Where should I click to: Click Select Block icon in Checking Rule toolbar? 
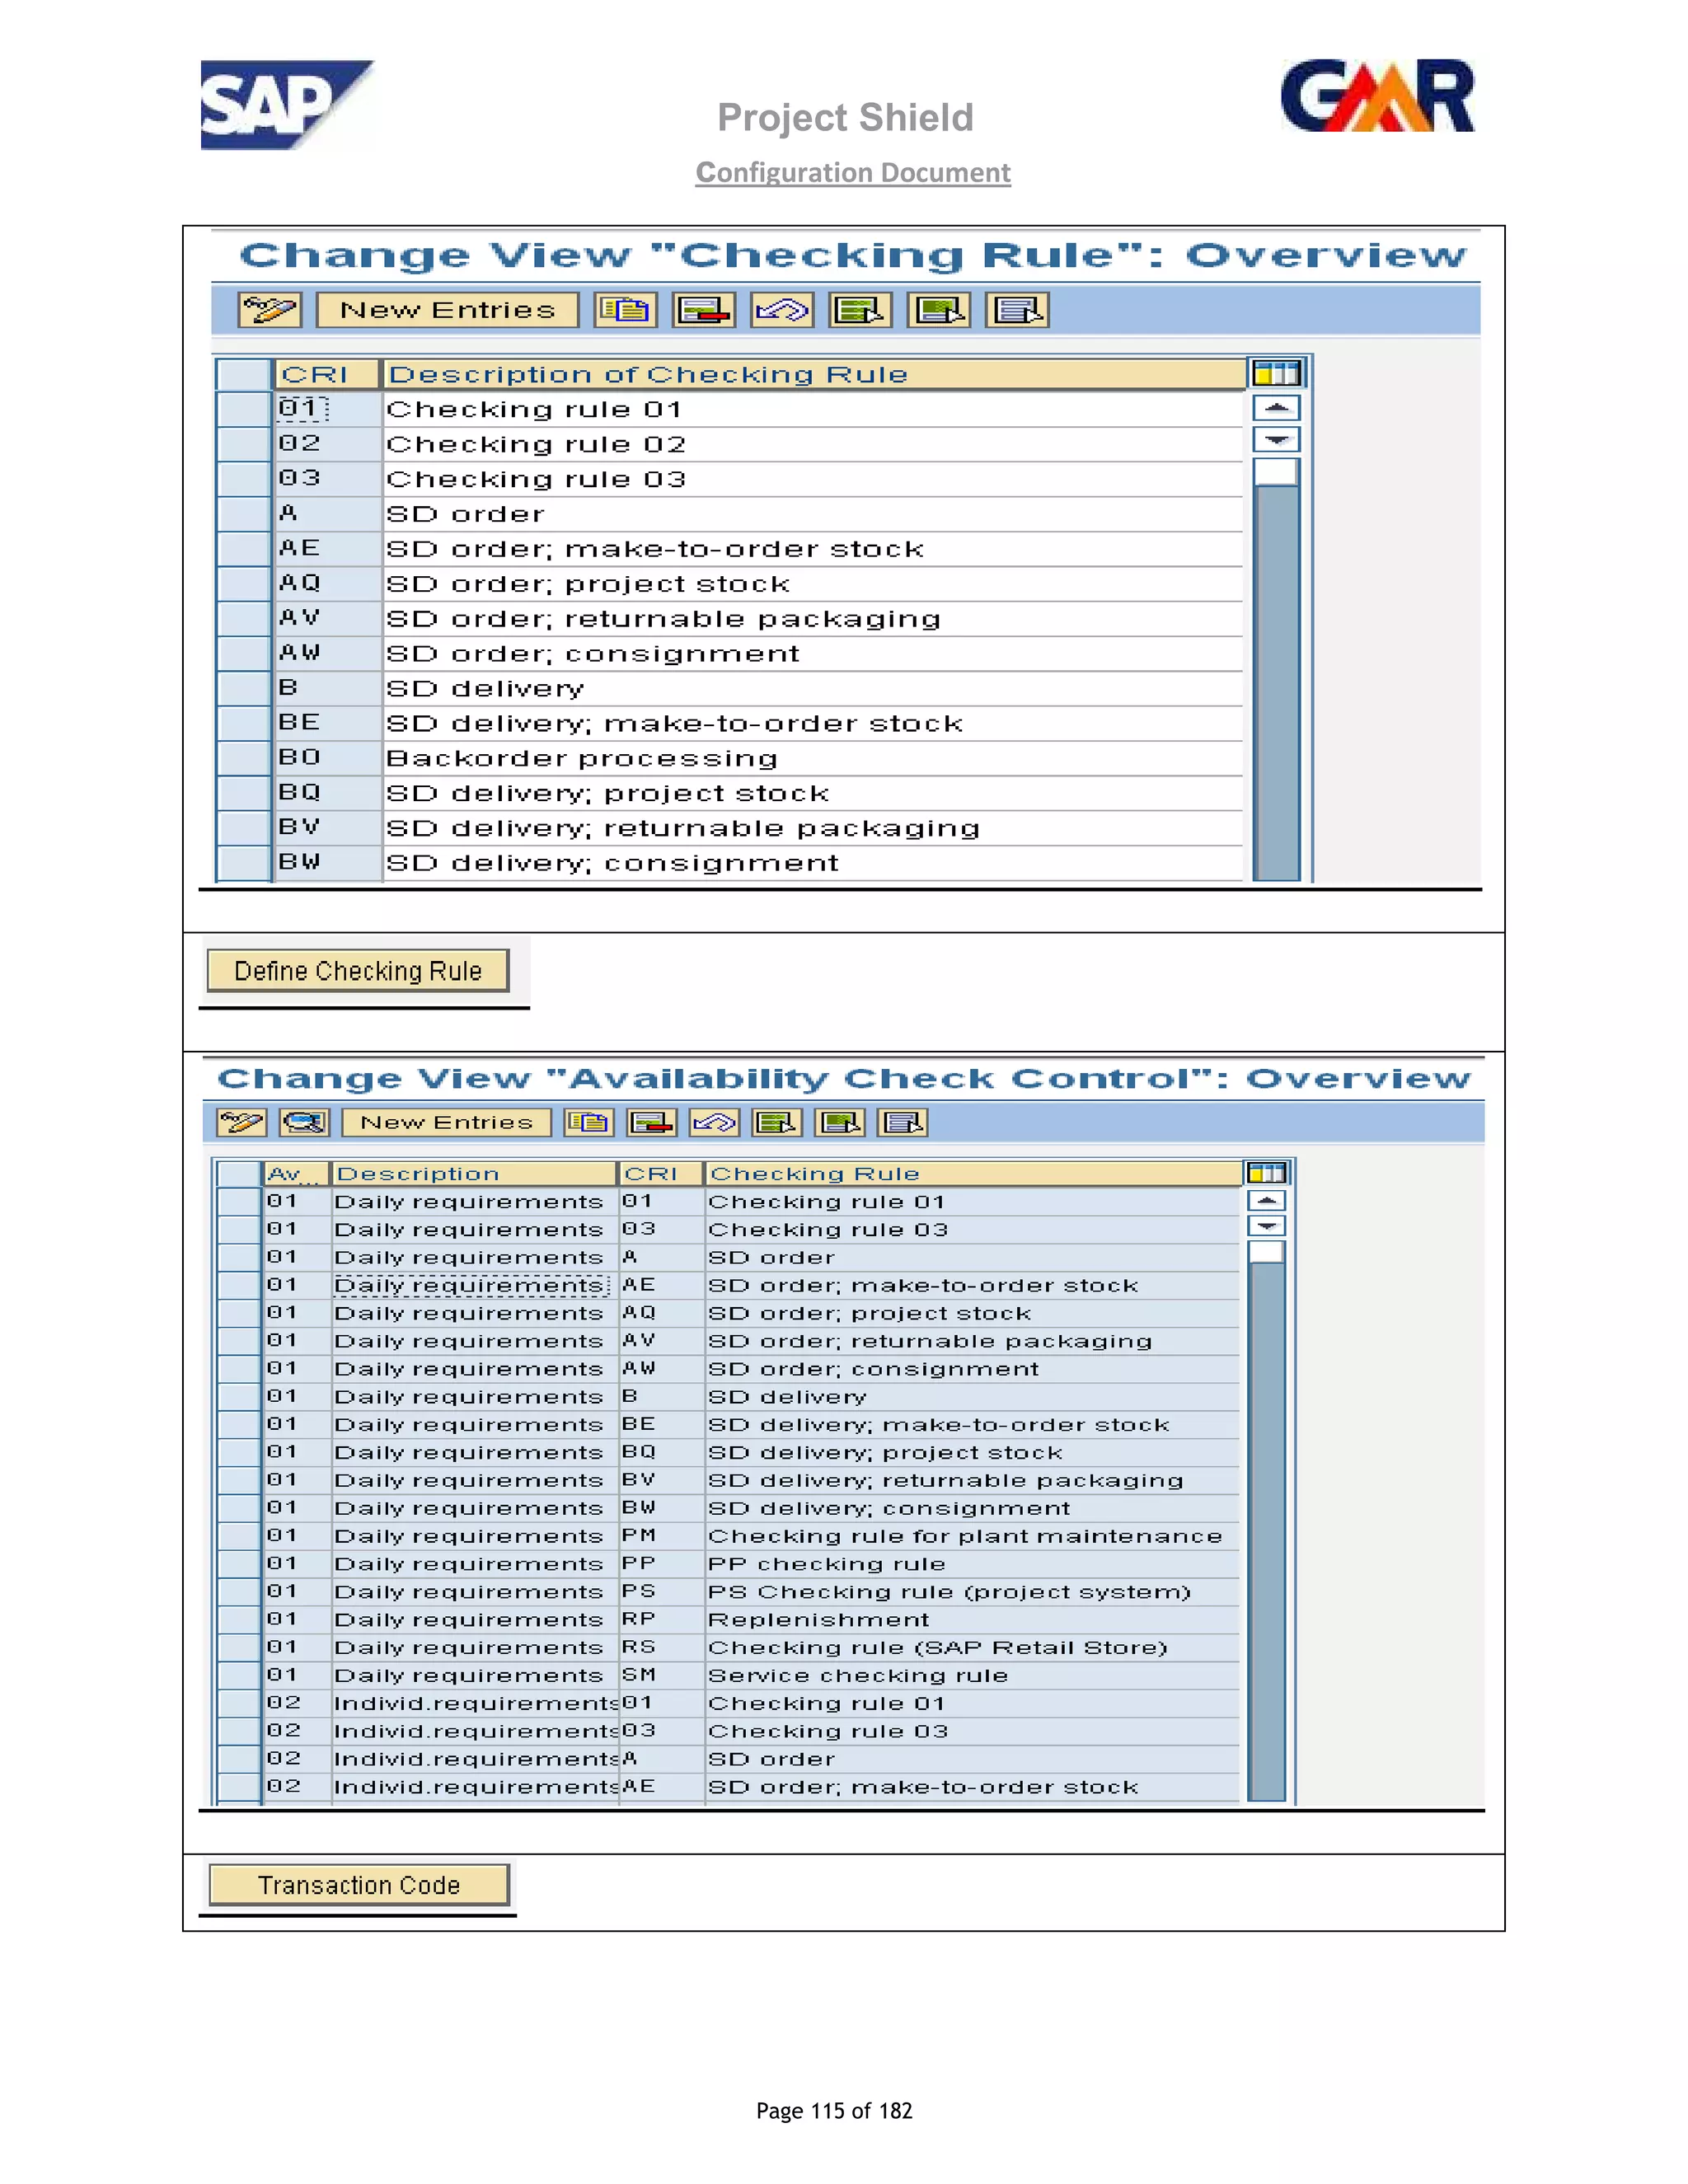(x=939, y=310)
